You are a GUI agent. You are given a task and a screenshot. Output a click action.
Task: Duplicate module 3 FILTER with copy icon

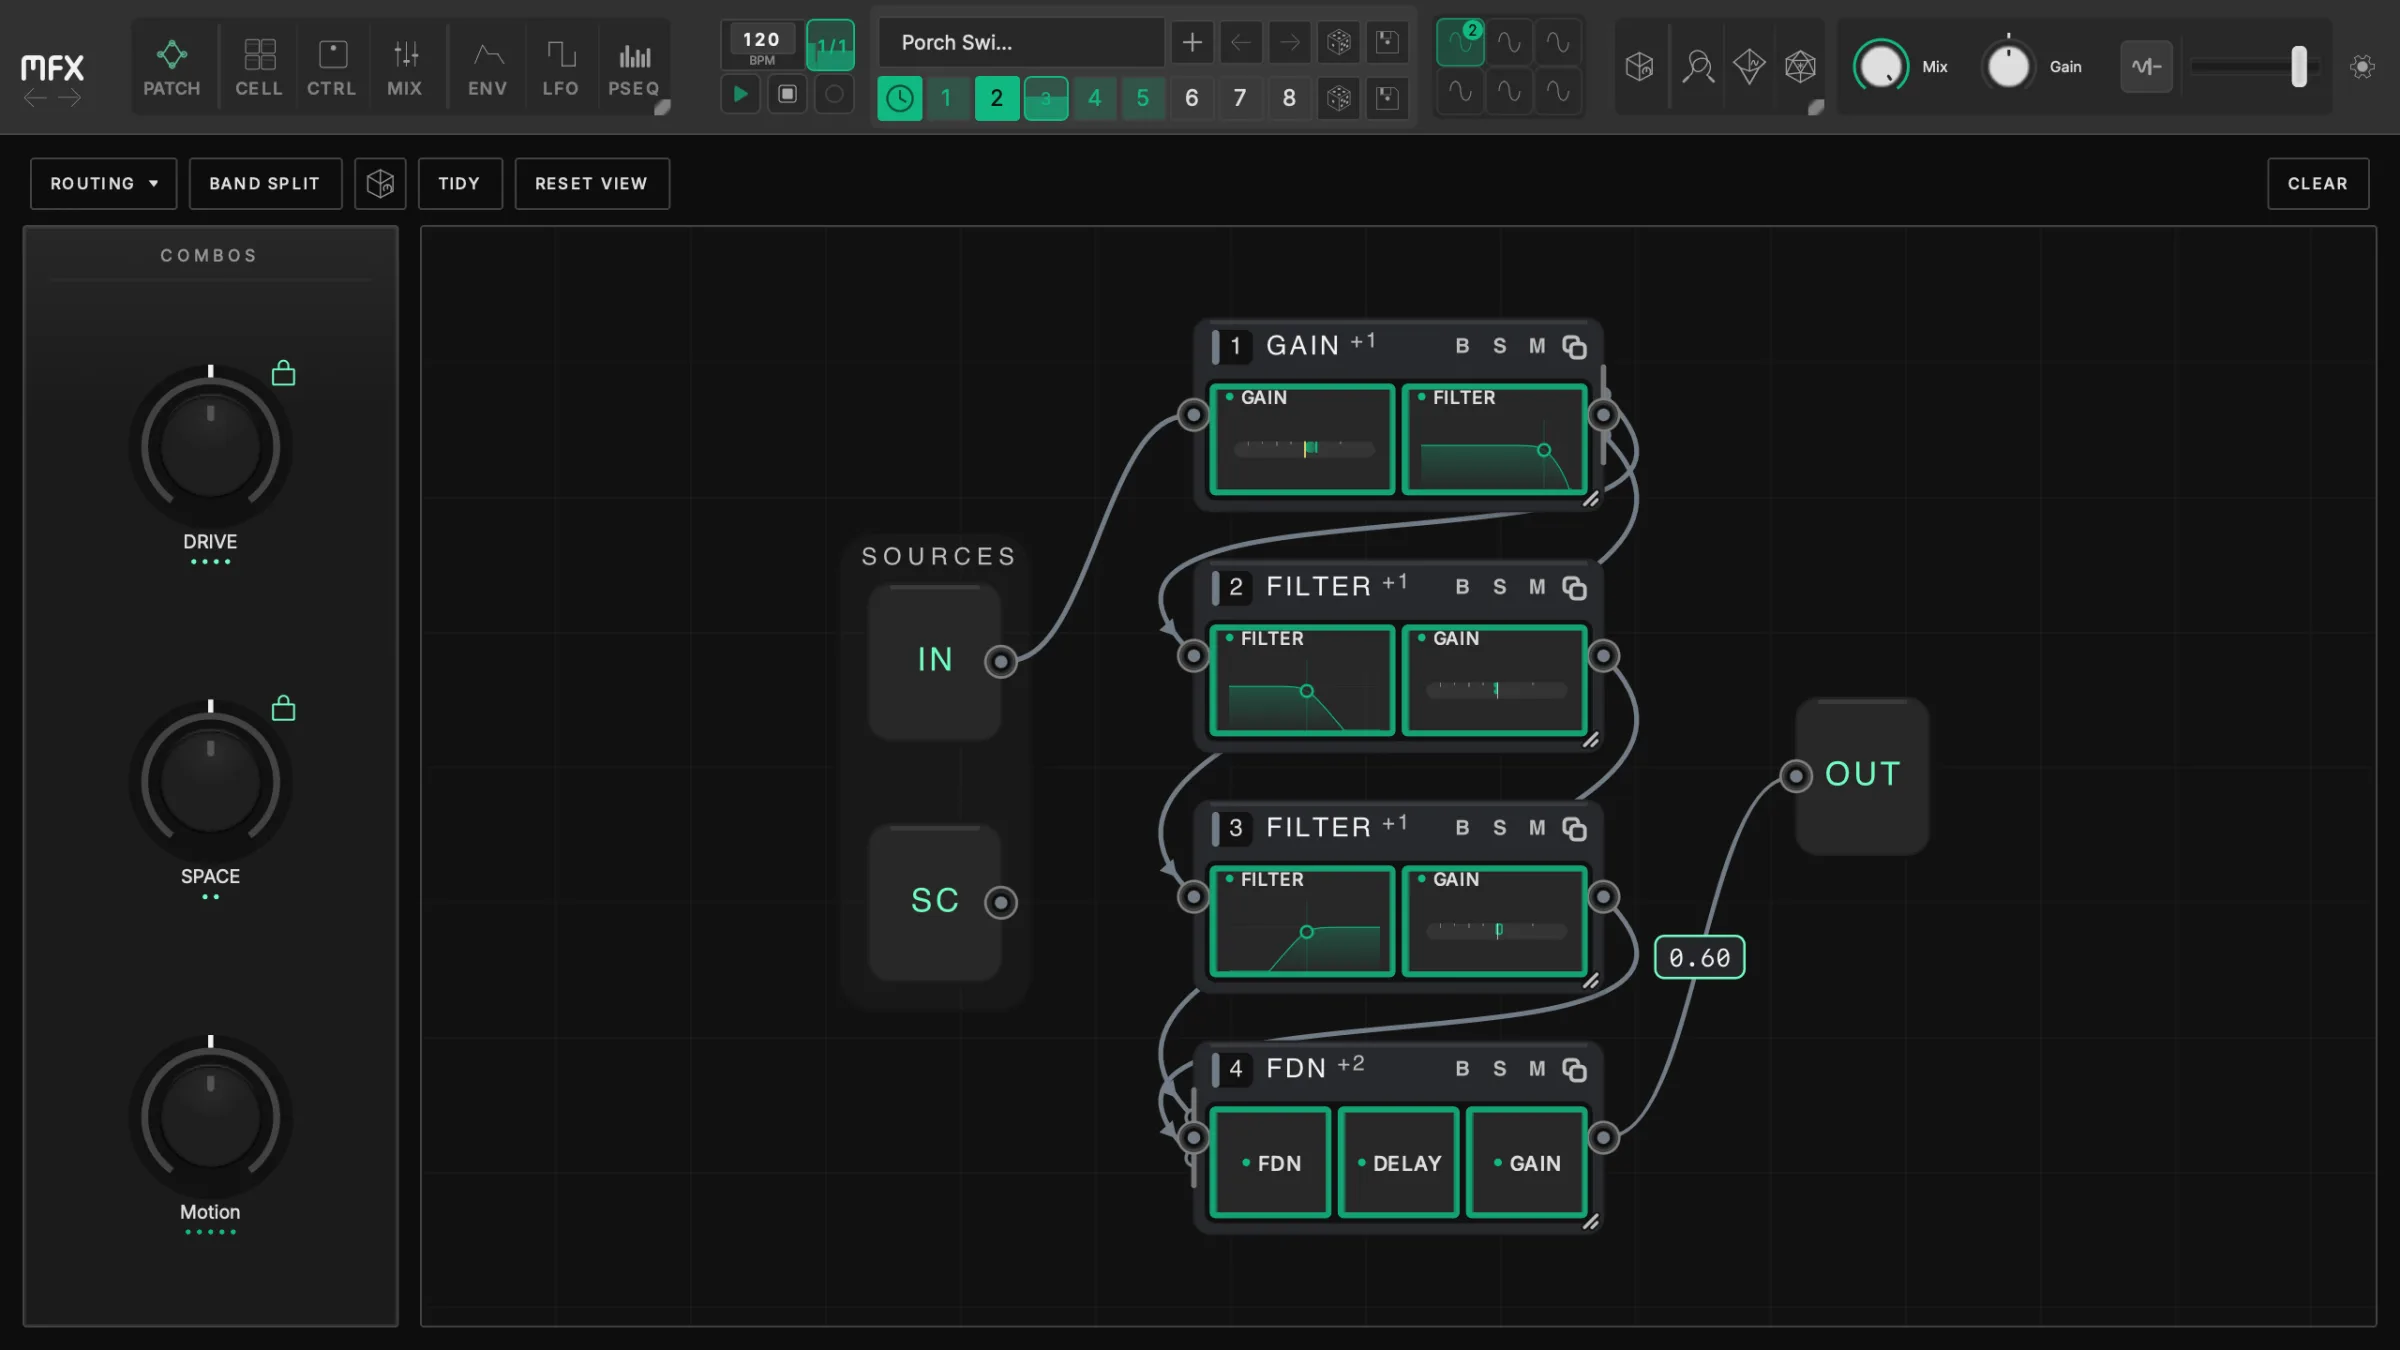pyautogui.click(x=1575, y=829)
